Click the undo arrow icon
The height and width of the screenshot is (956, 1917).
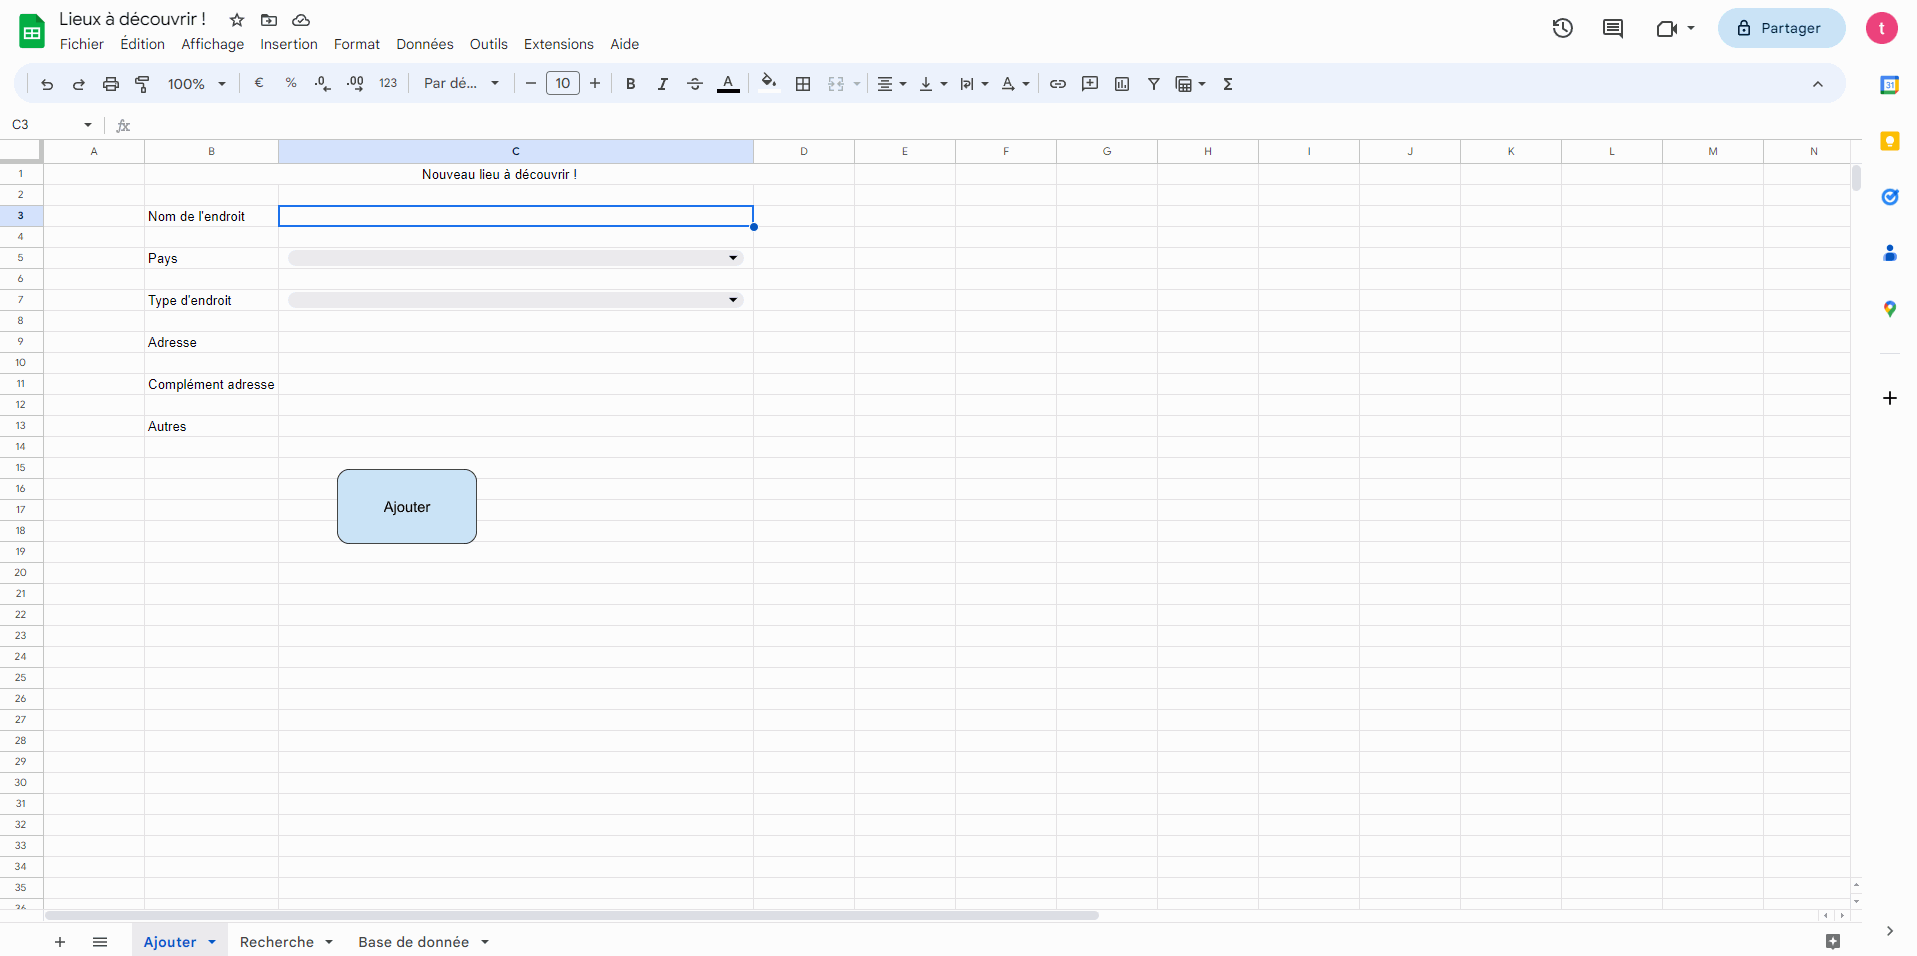pyautogui.click(x=47, y=84)
